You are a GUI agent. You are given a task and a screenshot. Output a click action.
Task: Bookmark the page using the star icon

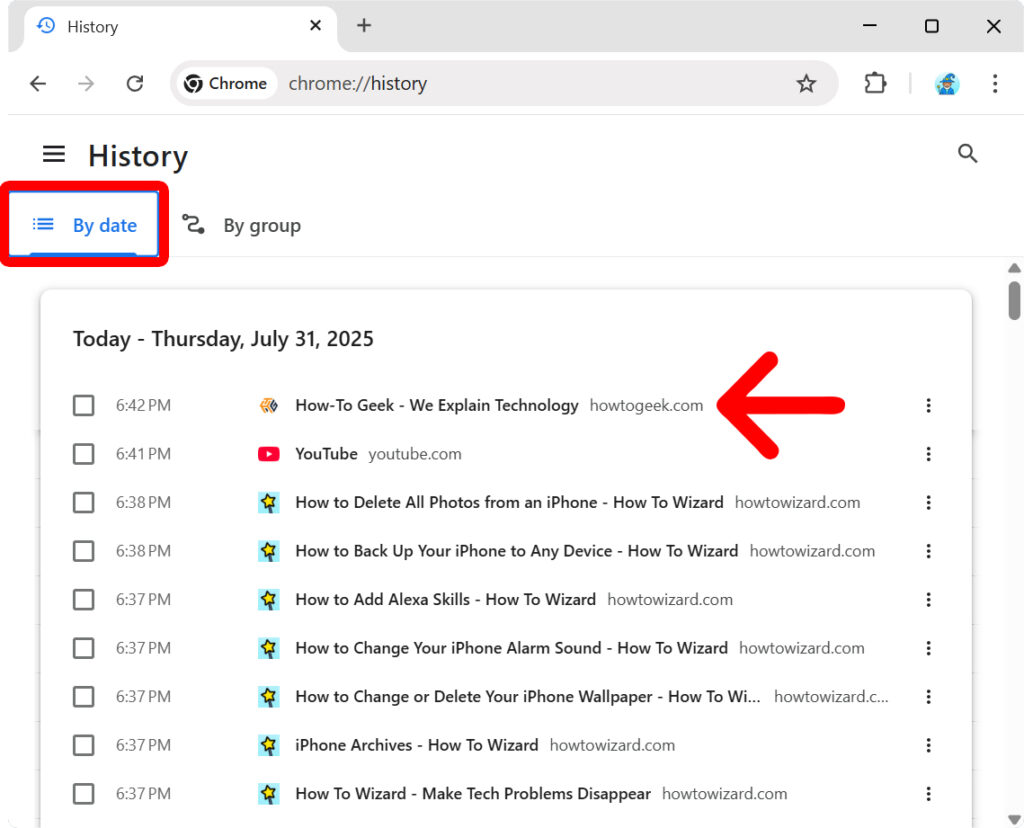[806, 84]
